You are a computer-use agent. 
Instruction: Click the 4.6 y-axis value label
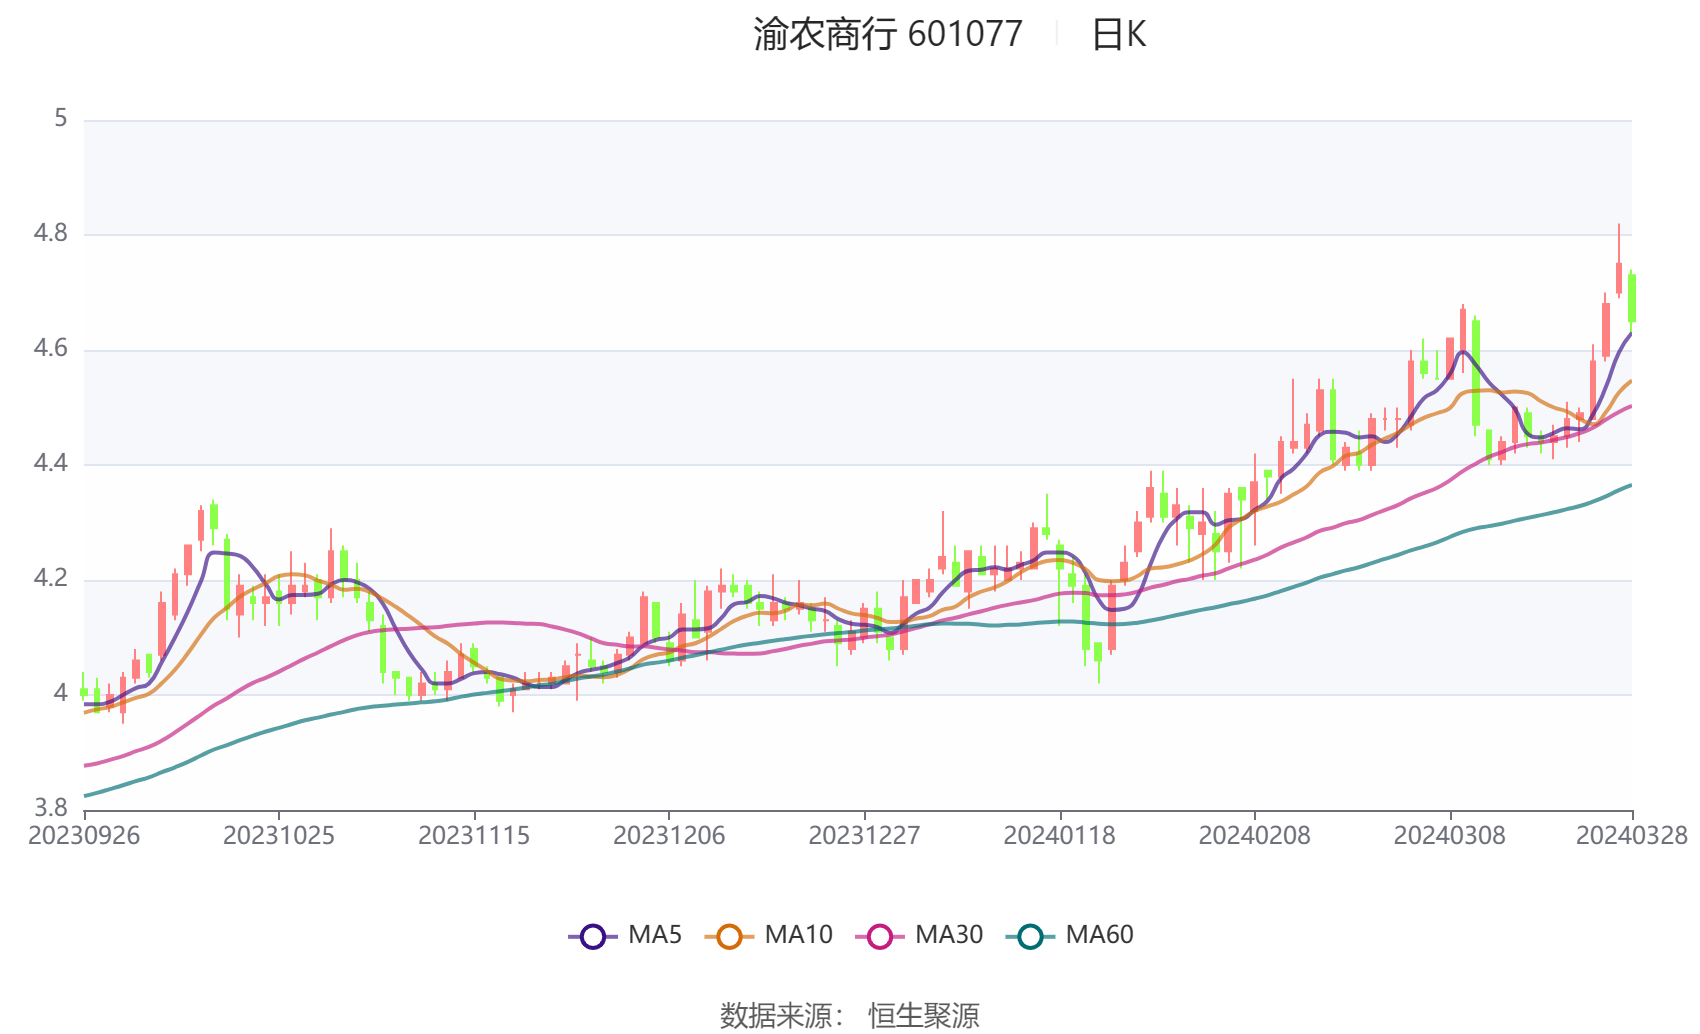pyautogui.click(x=51, y=349)
